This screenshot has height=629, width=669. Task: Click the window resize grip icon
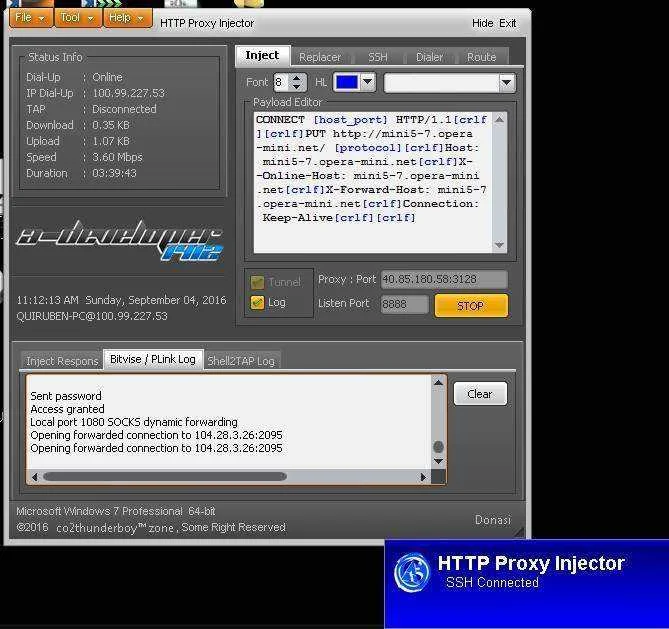(x=519, y=532)
